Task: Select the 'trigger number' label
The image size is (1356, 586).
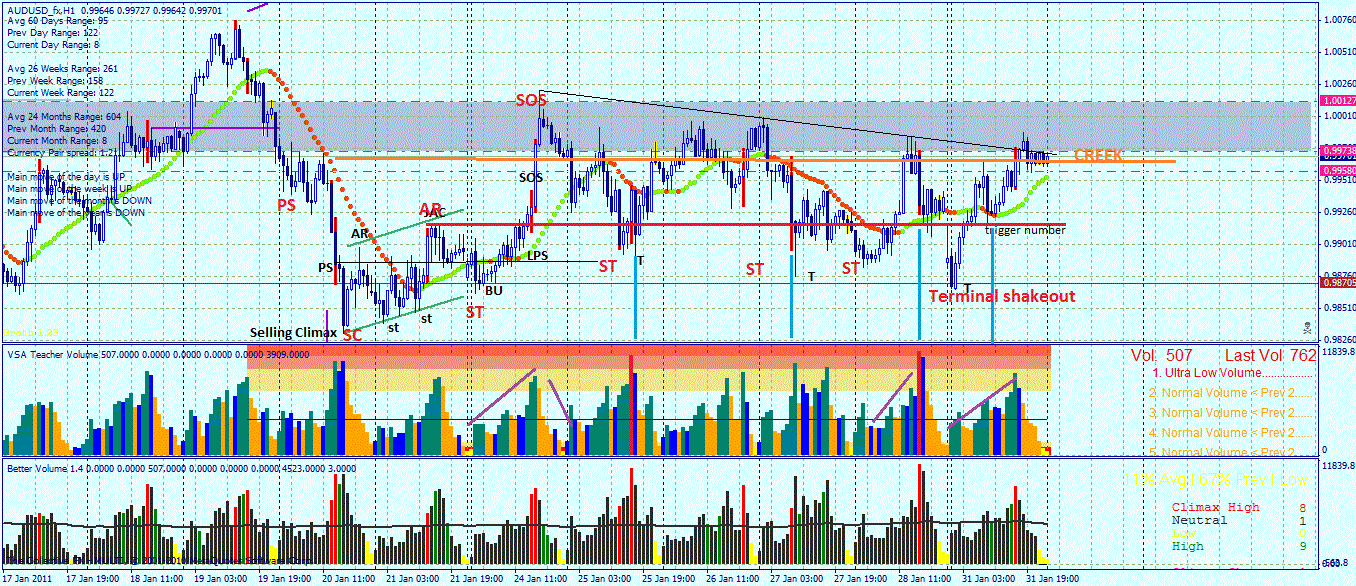Action: pyautogui.click(x=1025, y=231)
